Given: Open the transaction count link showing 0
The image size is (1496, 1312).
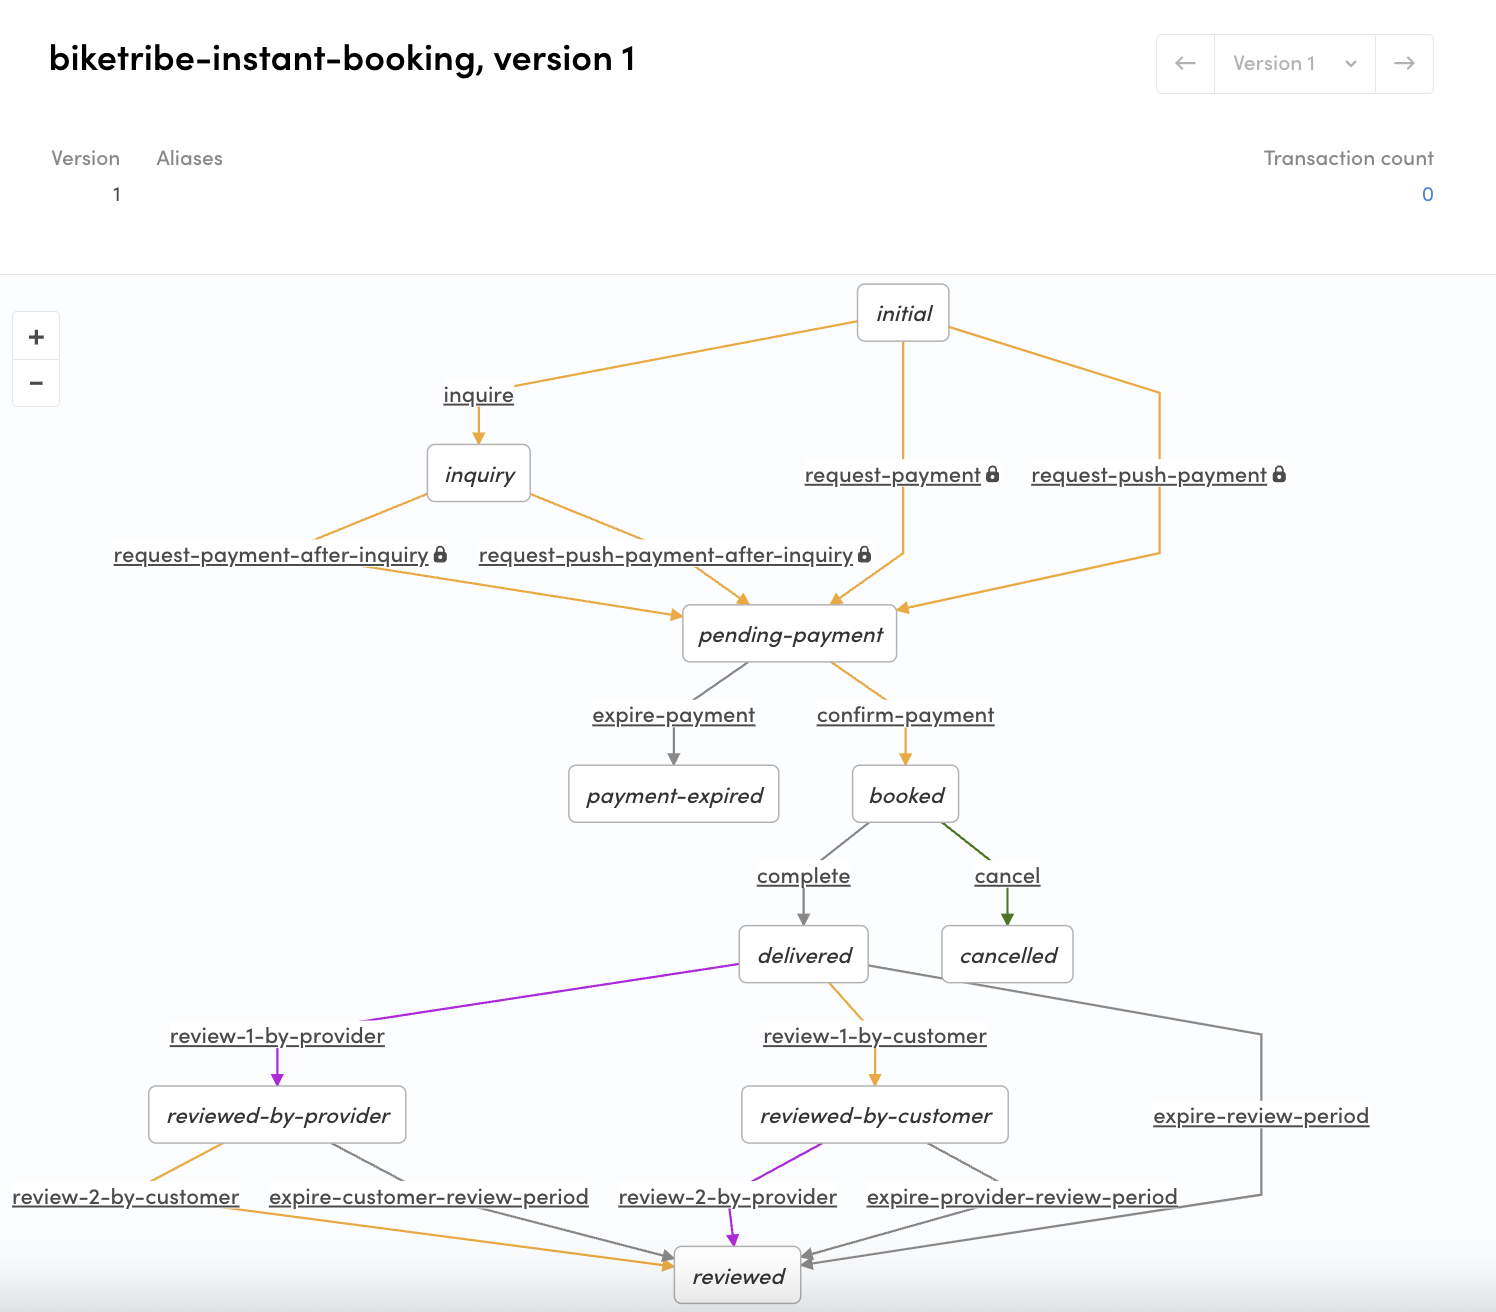Looking at the screenshot, I should coord(1428,194).
